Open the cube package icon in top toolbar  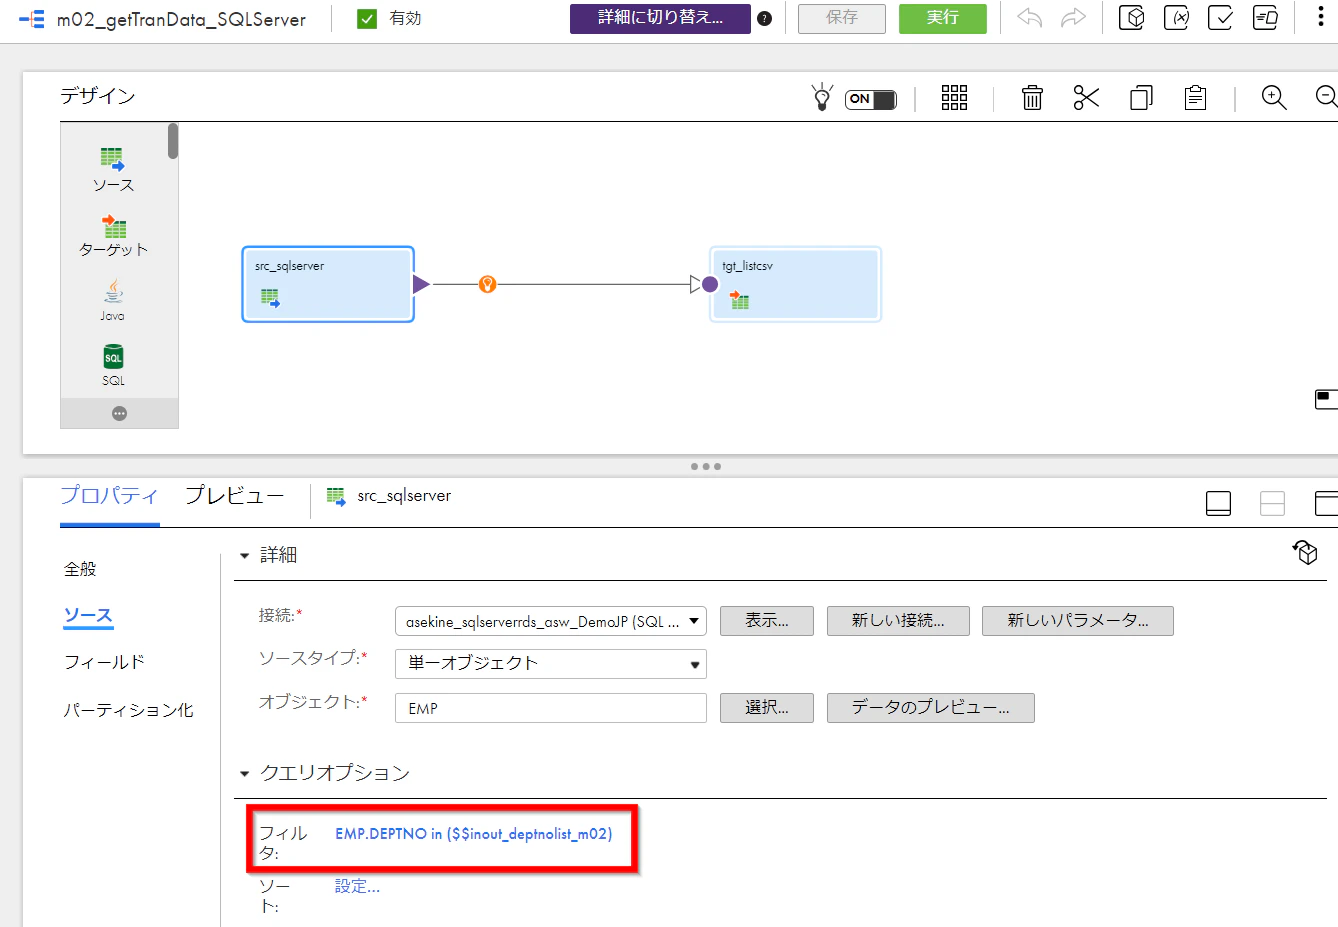tap(1131, 18)
